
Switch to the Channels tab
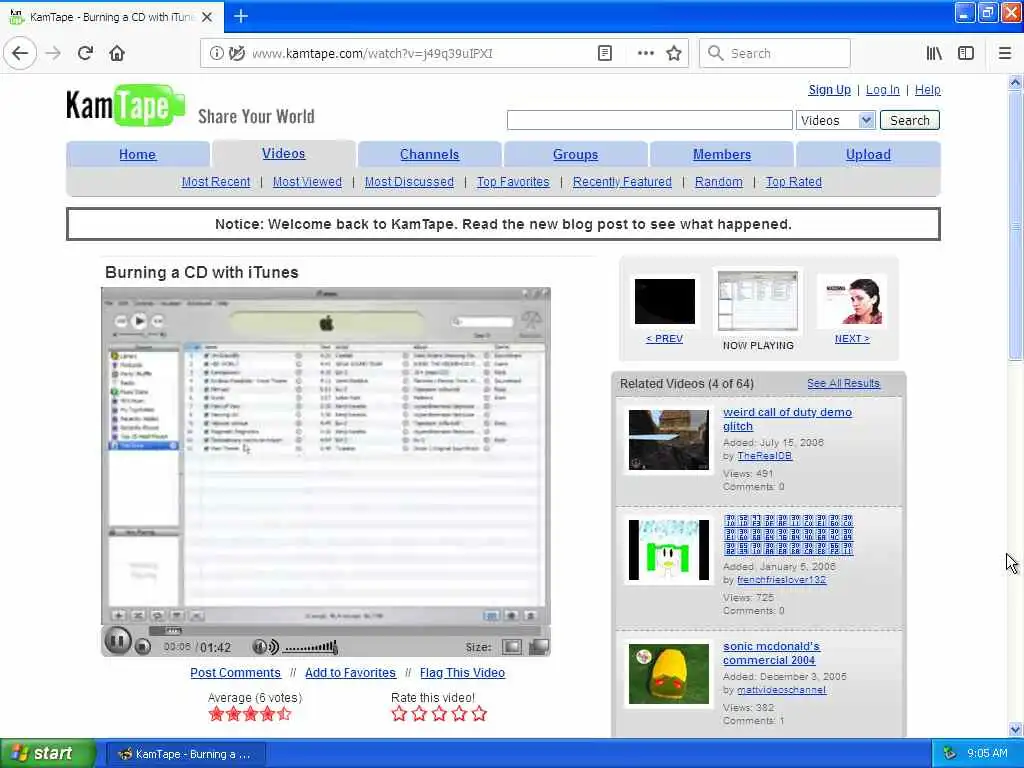click(x=429, y=154)
